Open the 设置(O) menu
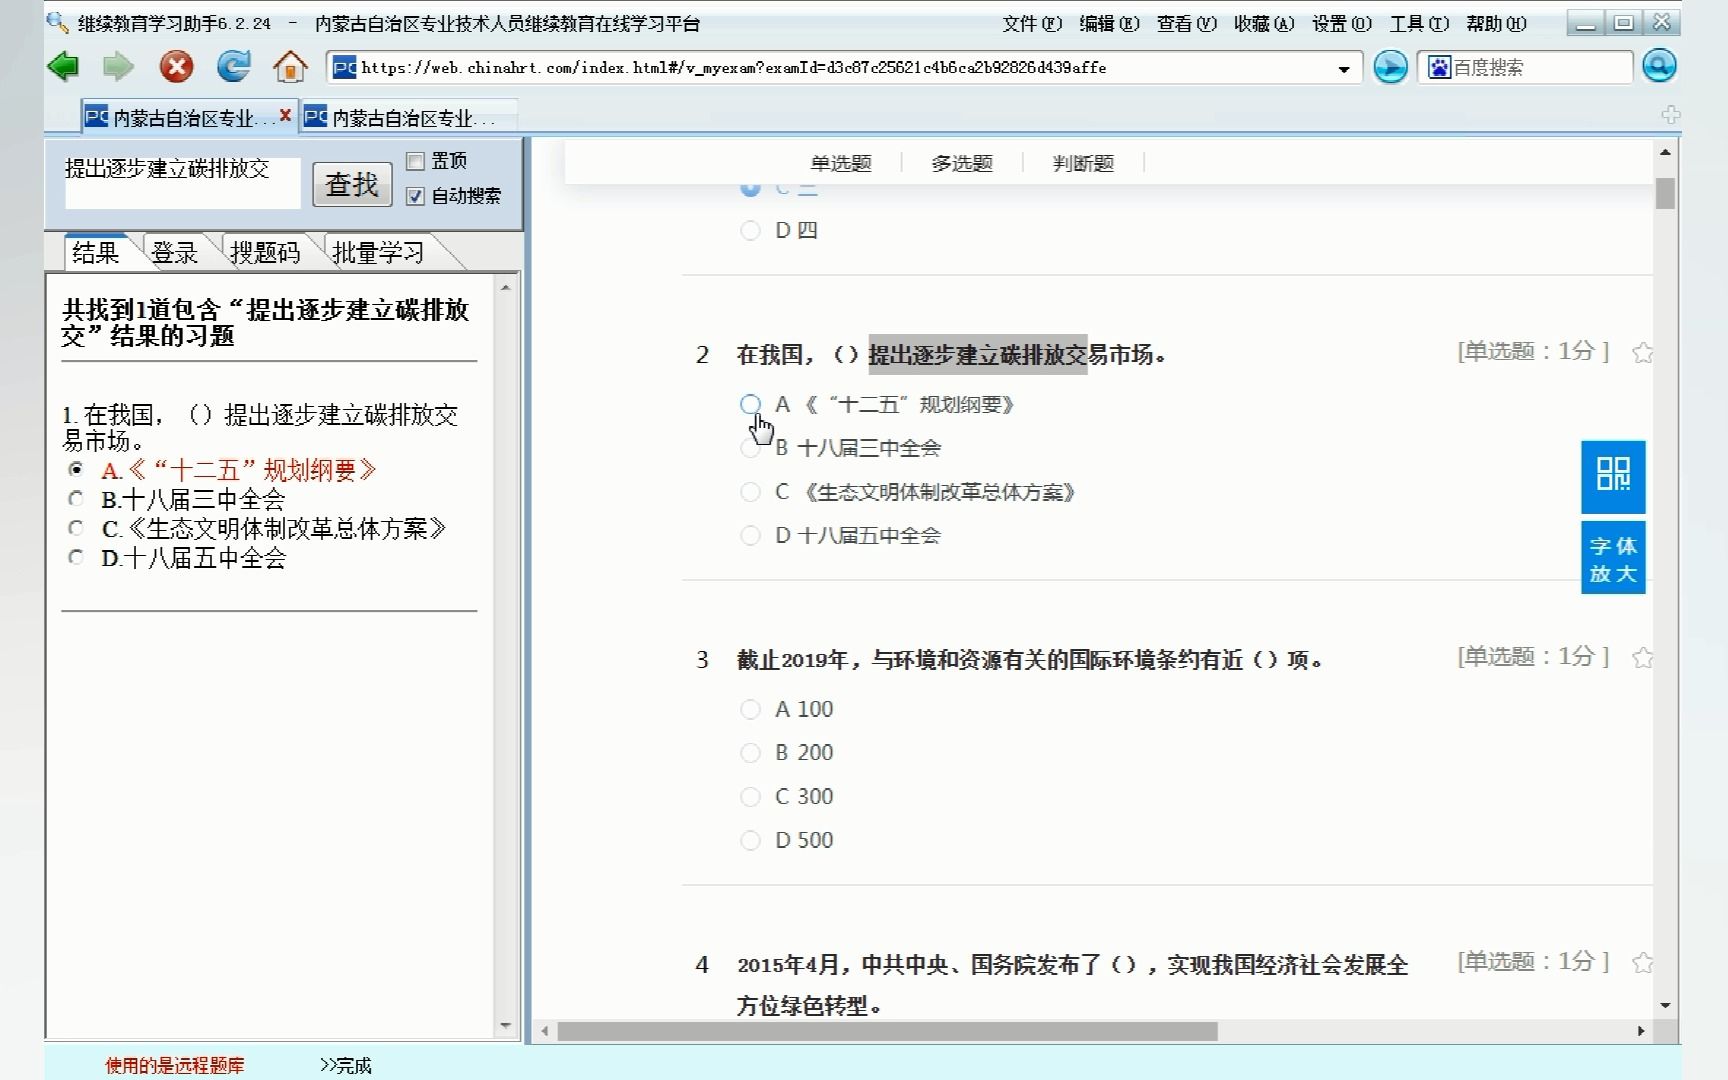 pos(1342,23)
